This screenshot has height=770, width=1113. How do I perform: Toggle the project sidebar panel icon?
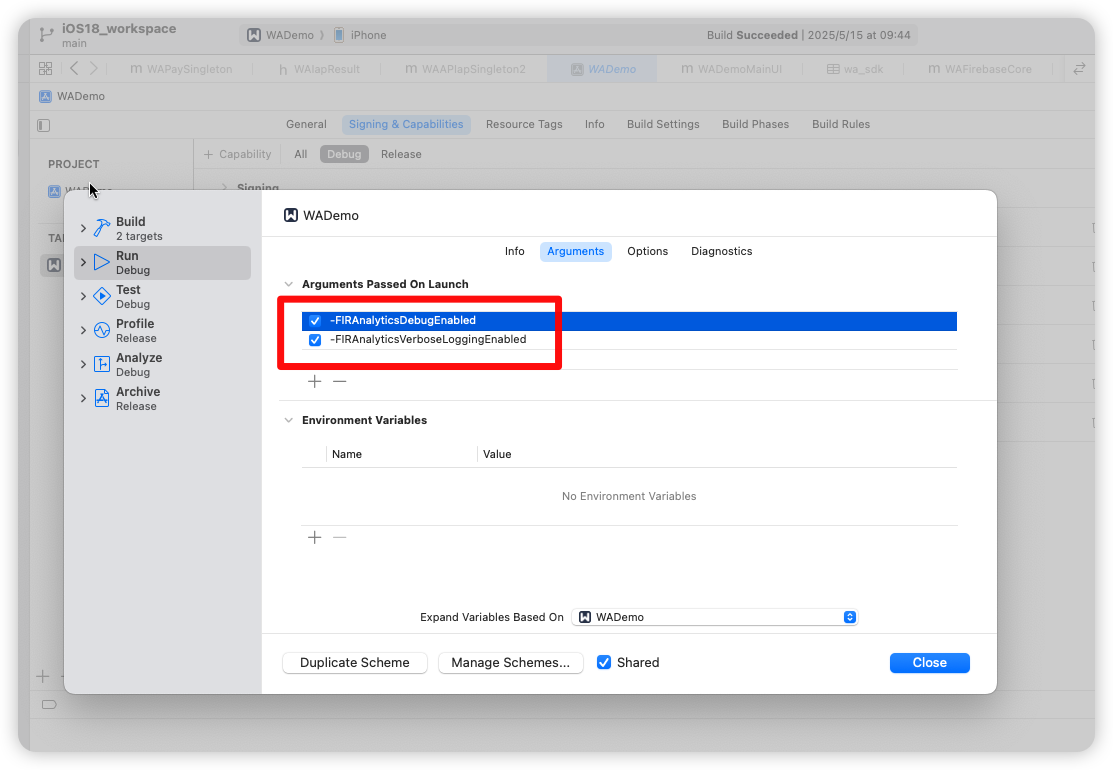43,126
